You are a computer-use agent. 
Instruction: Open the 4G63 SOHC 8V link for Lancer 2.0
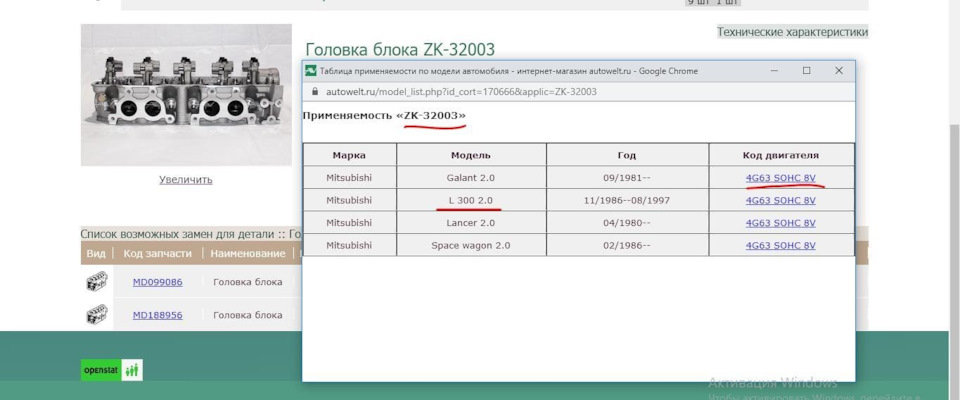click(781, 223)
